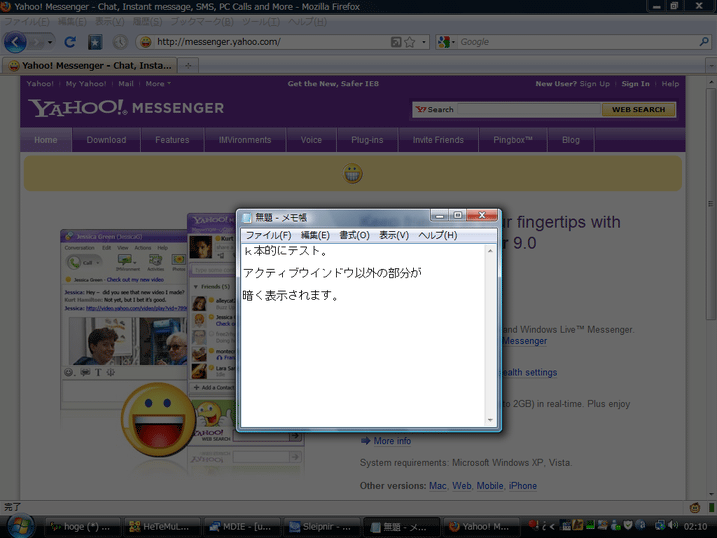Click the Sign Up link

594,84
